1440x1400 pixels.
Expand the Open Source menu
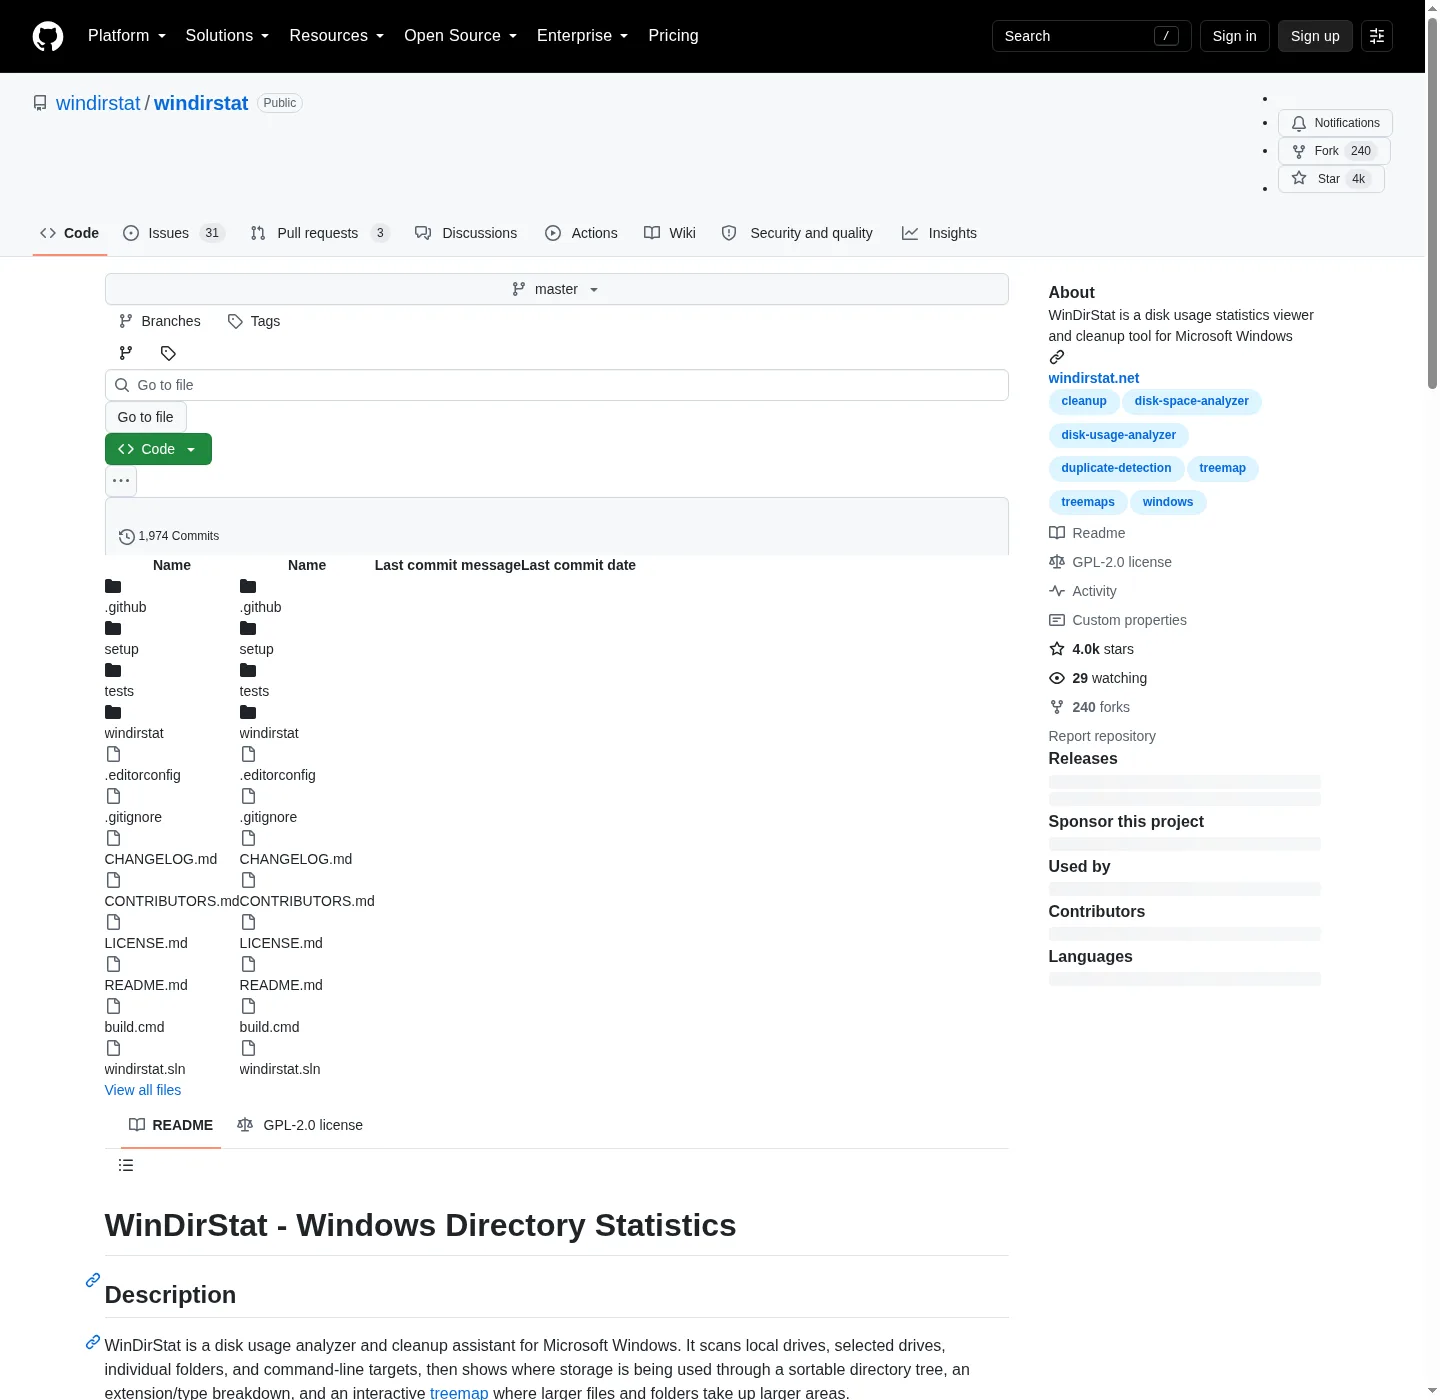coord(461,36)
